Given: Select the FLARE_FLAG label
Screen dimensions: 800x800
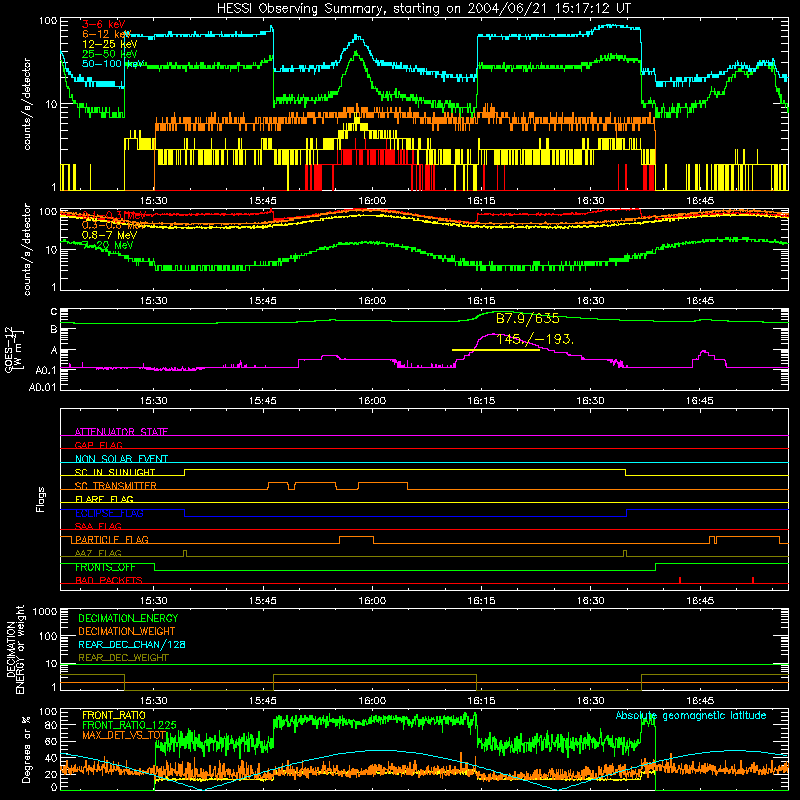Looking at the screenshot, I should pos(104,499).
